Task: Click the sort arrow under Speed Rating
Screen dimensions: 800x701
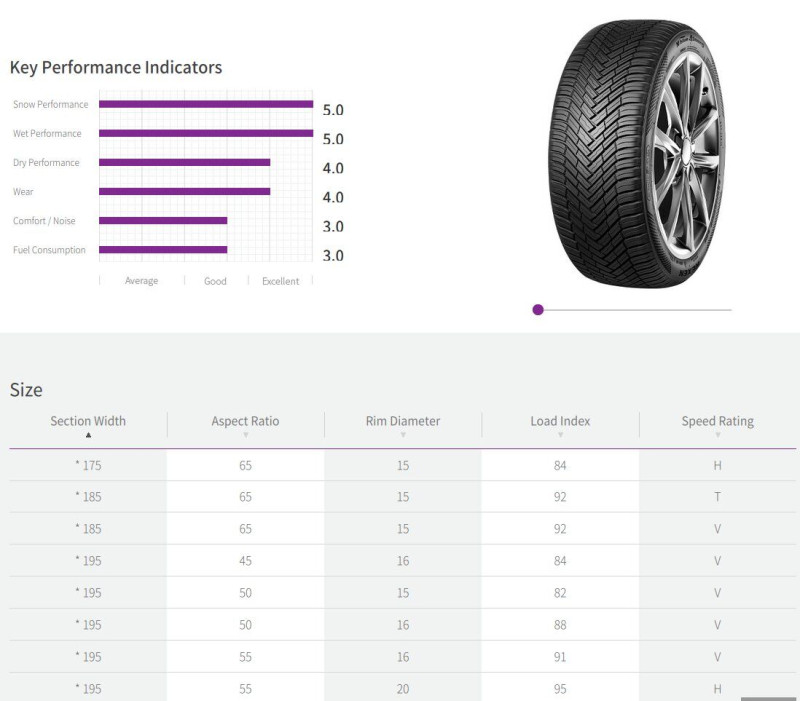Action: [x=718, y=435]
